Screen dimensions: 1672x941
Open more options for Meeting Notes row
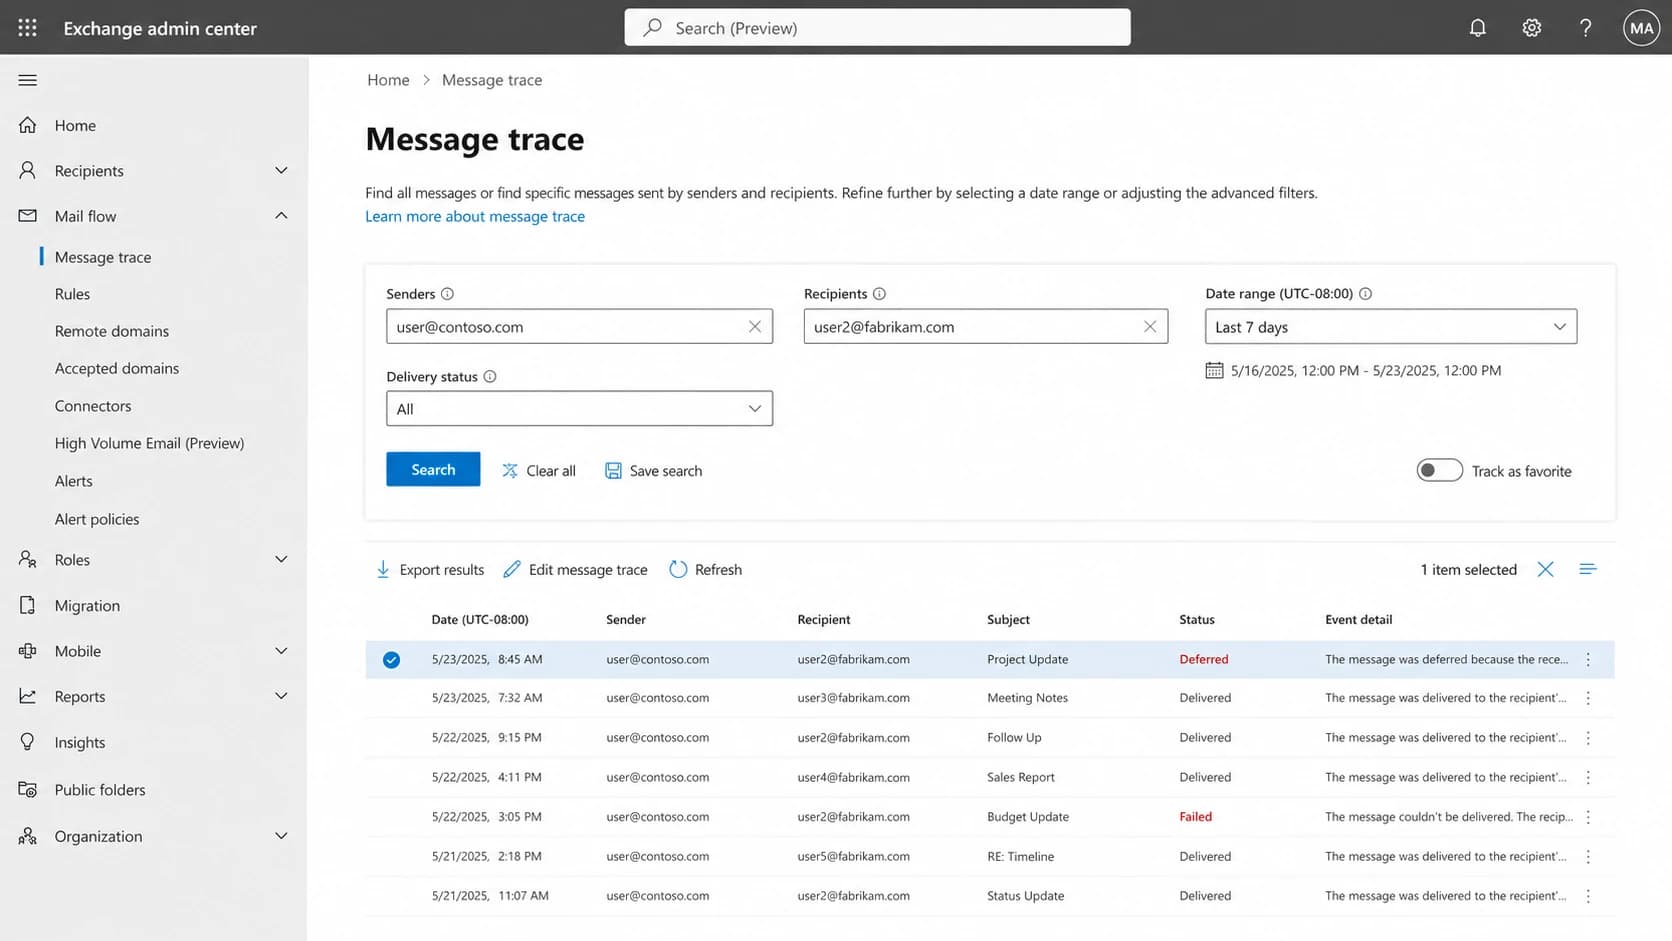pos(1588,698)
